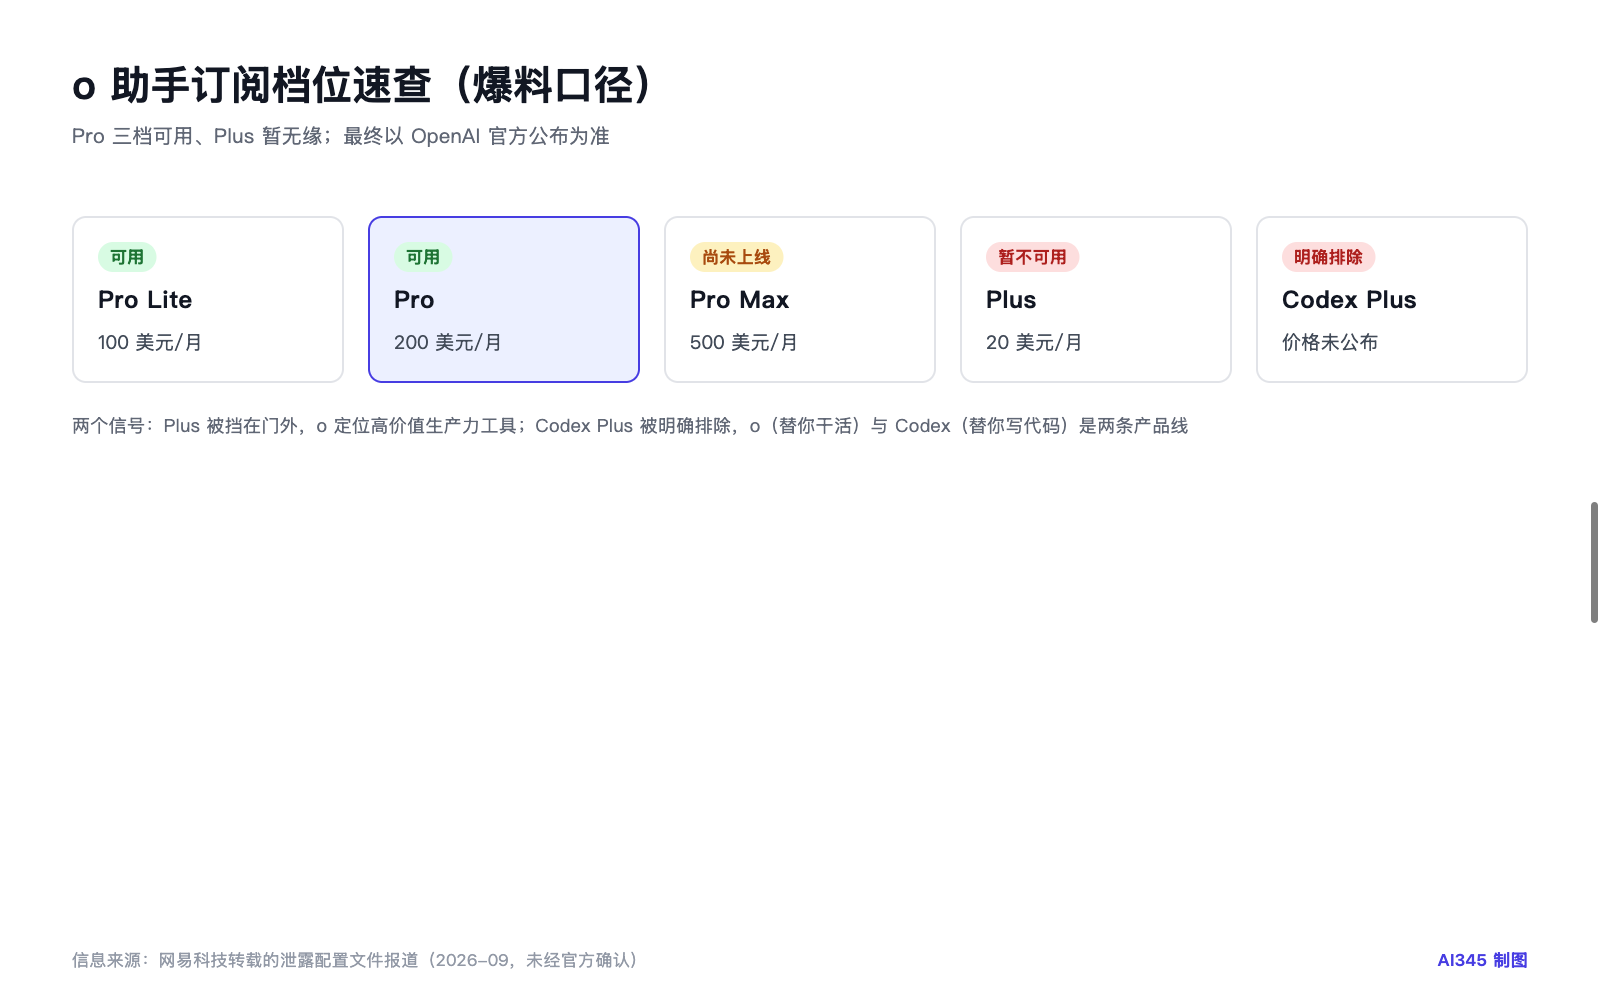Click the 200 美元/月 price text
The image size is (1600, 1000).
[448, 342]
